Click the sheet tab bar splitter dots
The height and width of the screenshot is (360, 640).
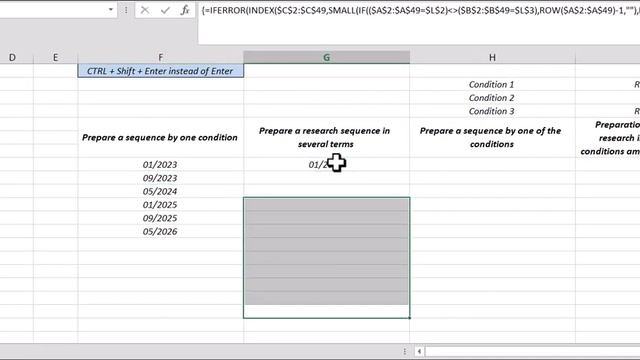click(404, 351)
